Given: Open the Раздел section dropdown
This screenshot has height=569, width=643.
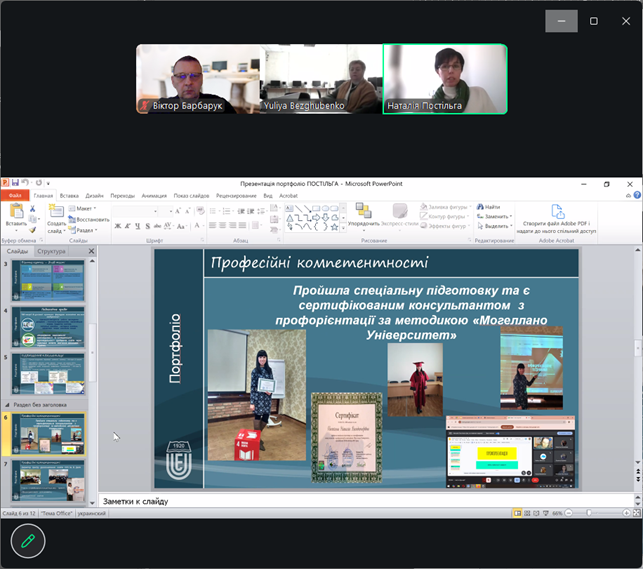Looking at the screenshot, I should (x=83, y=230).
